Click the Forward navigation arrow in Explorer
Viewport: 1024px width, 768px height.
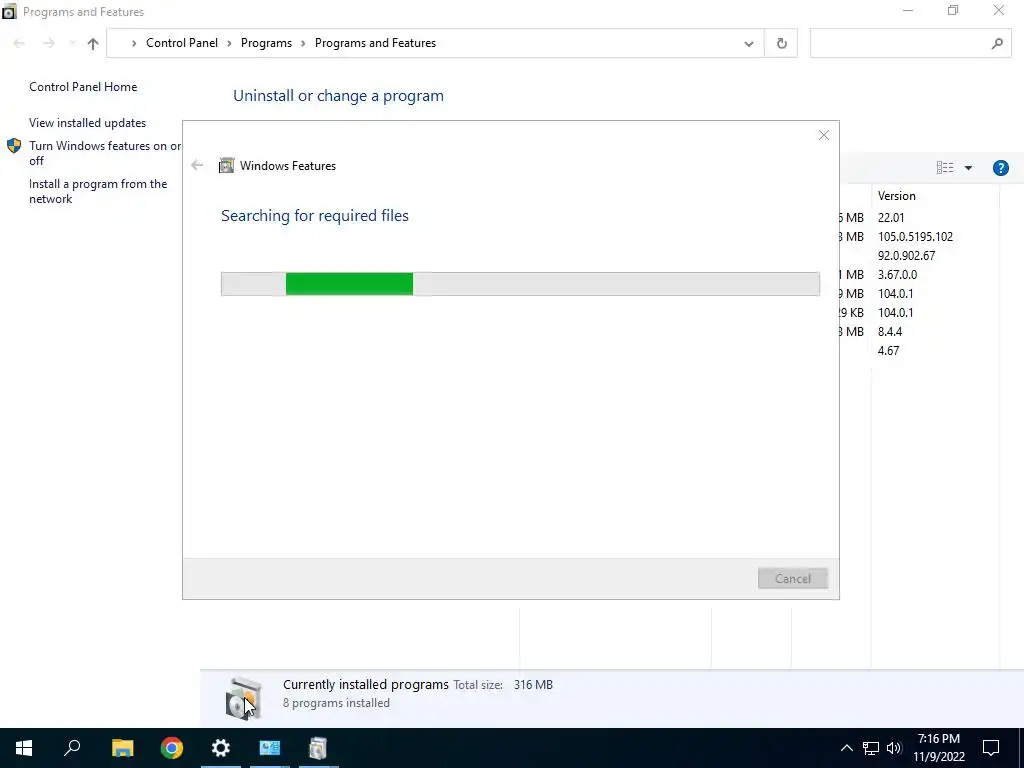[48, 43]
